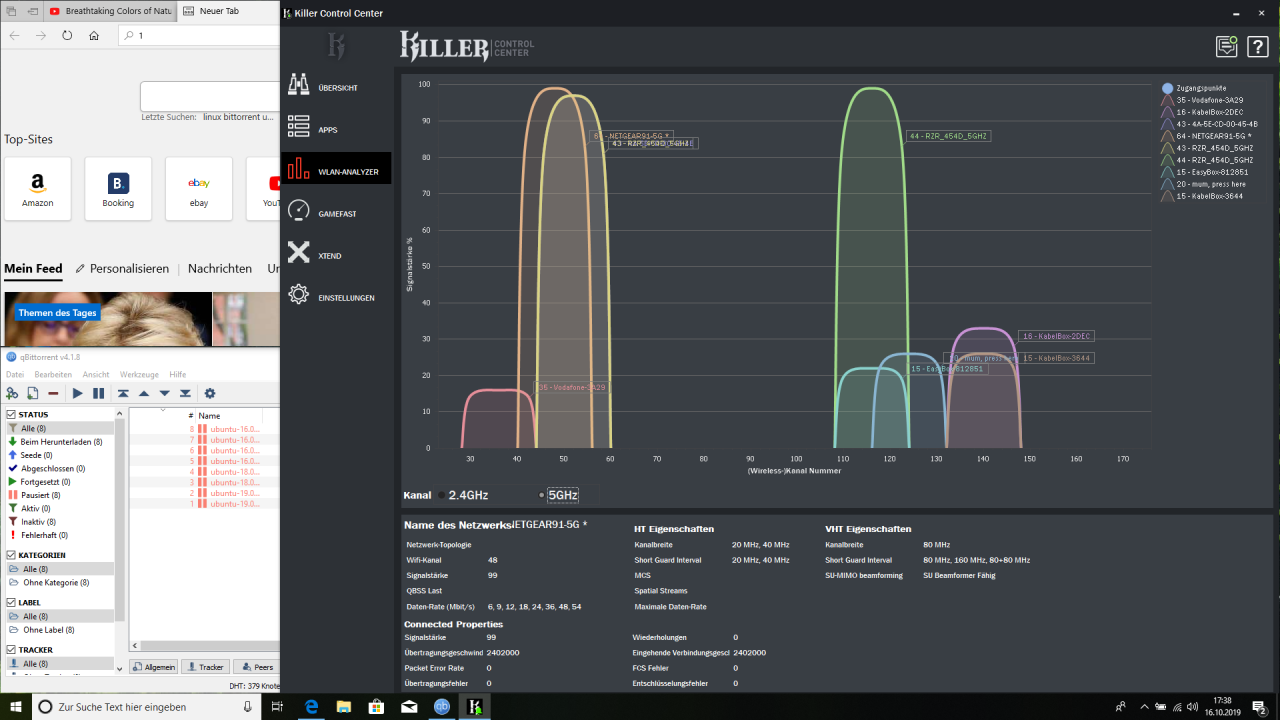Add torrent link in qBittorrent toolbar
Viewport: 1280px width, 720px height.
coord(12,393)
